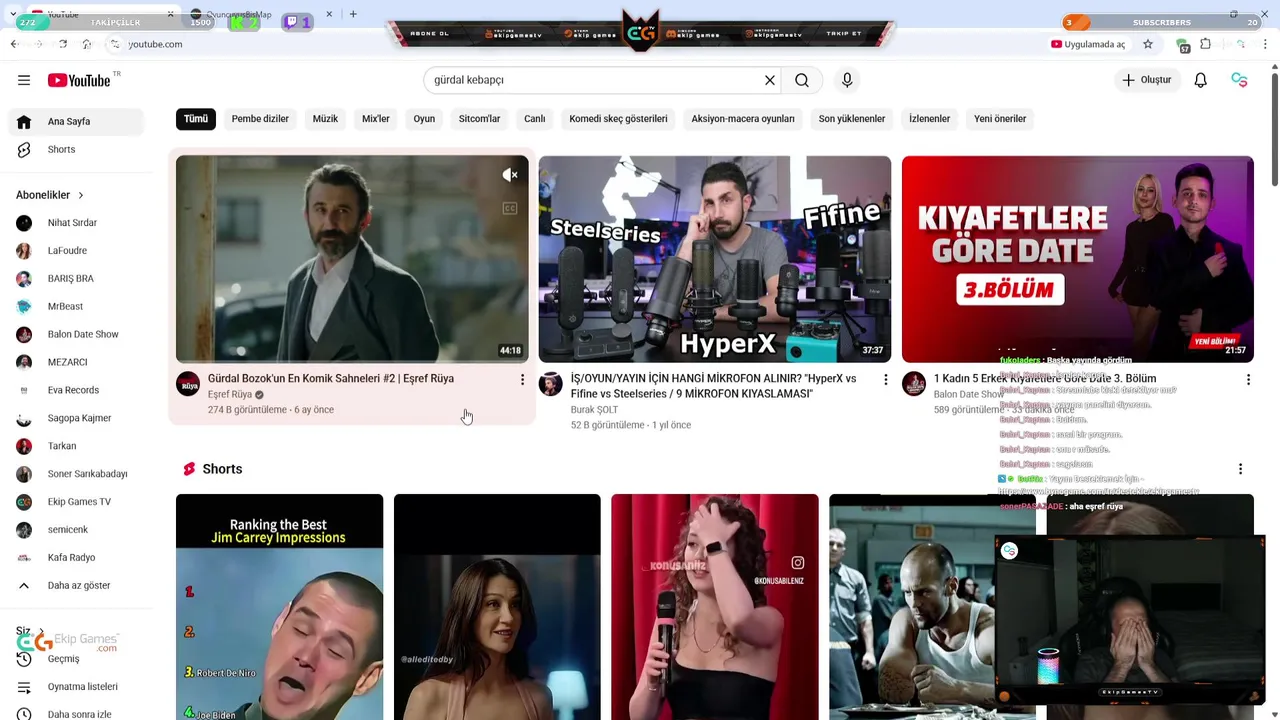
Task: Select the Canlı filter chip
Action: pos(535,119)
